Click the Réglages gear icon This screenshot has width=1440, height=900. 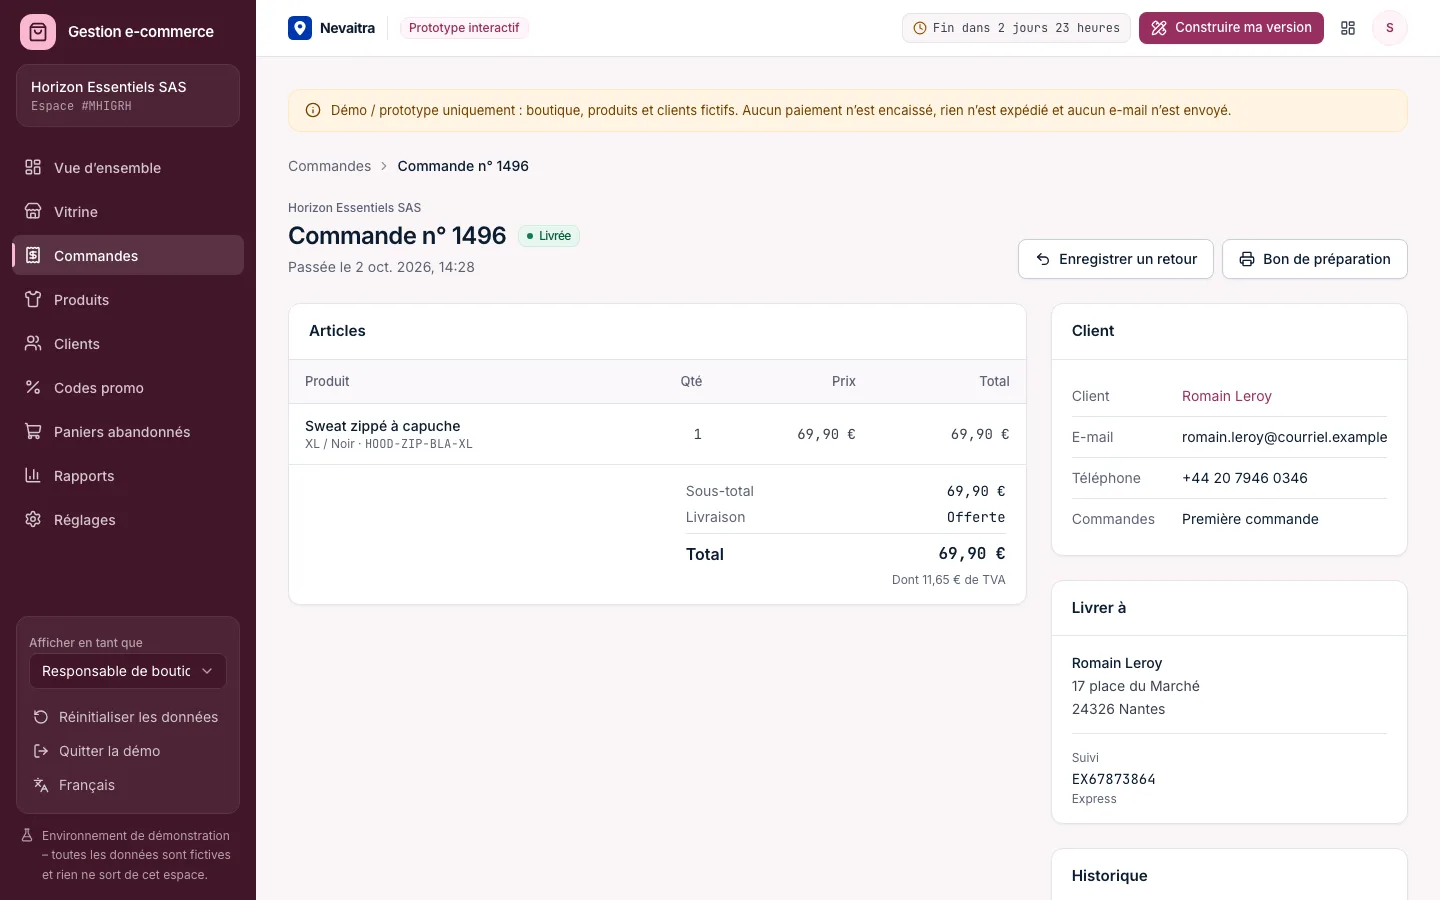[x=33, y=519]
